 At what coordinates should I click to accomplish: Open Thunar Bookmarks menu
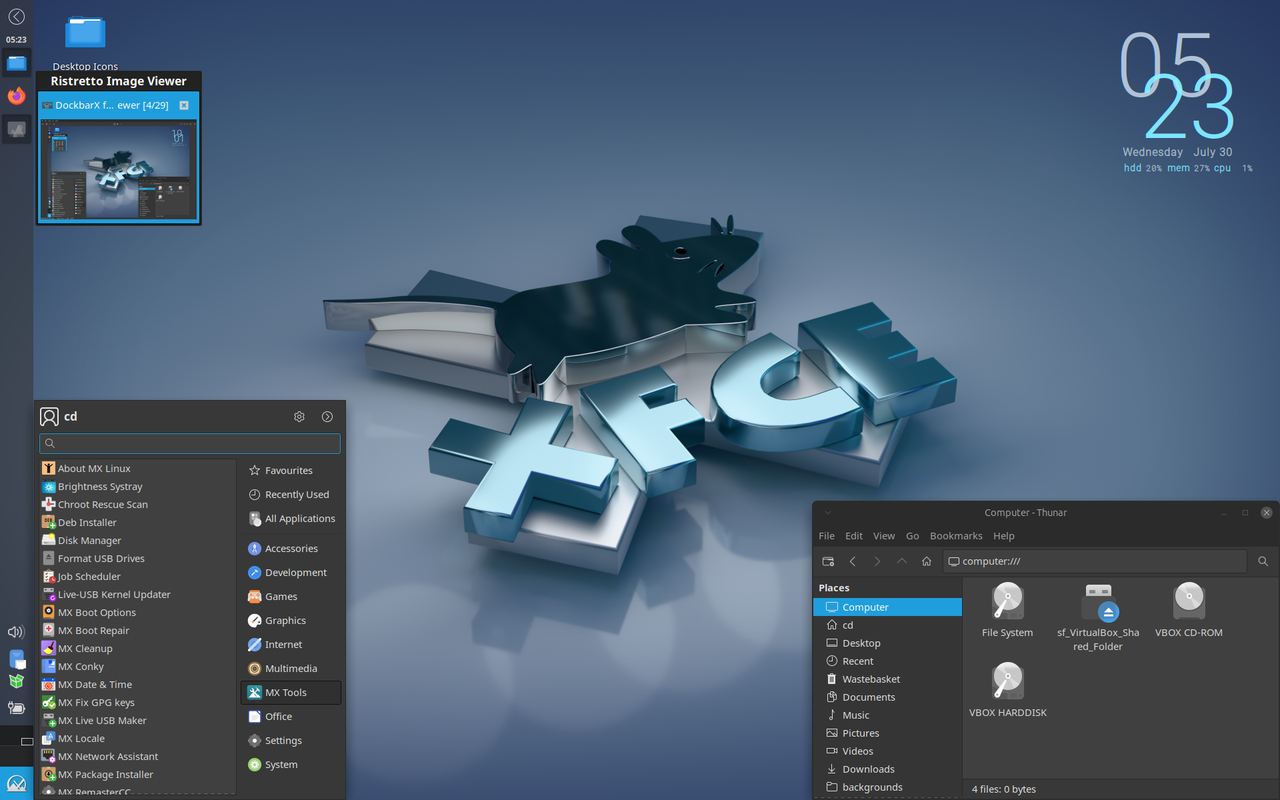tap(956, 536)
